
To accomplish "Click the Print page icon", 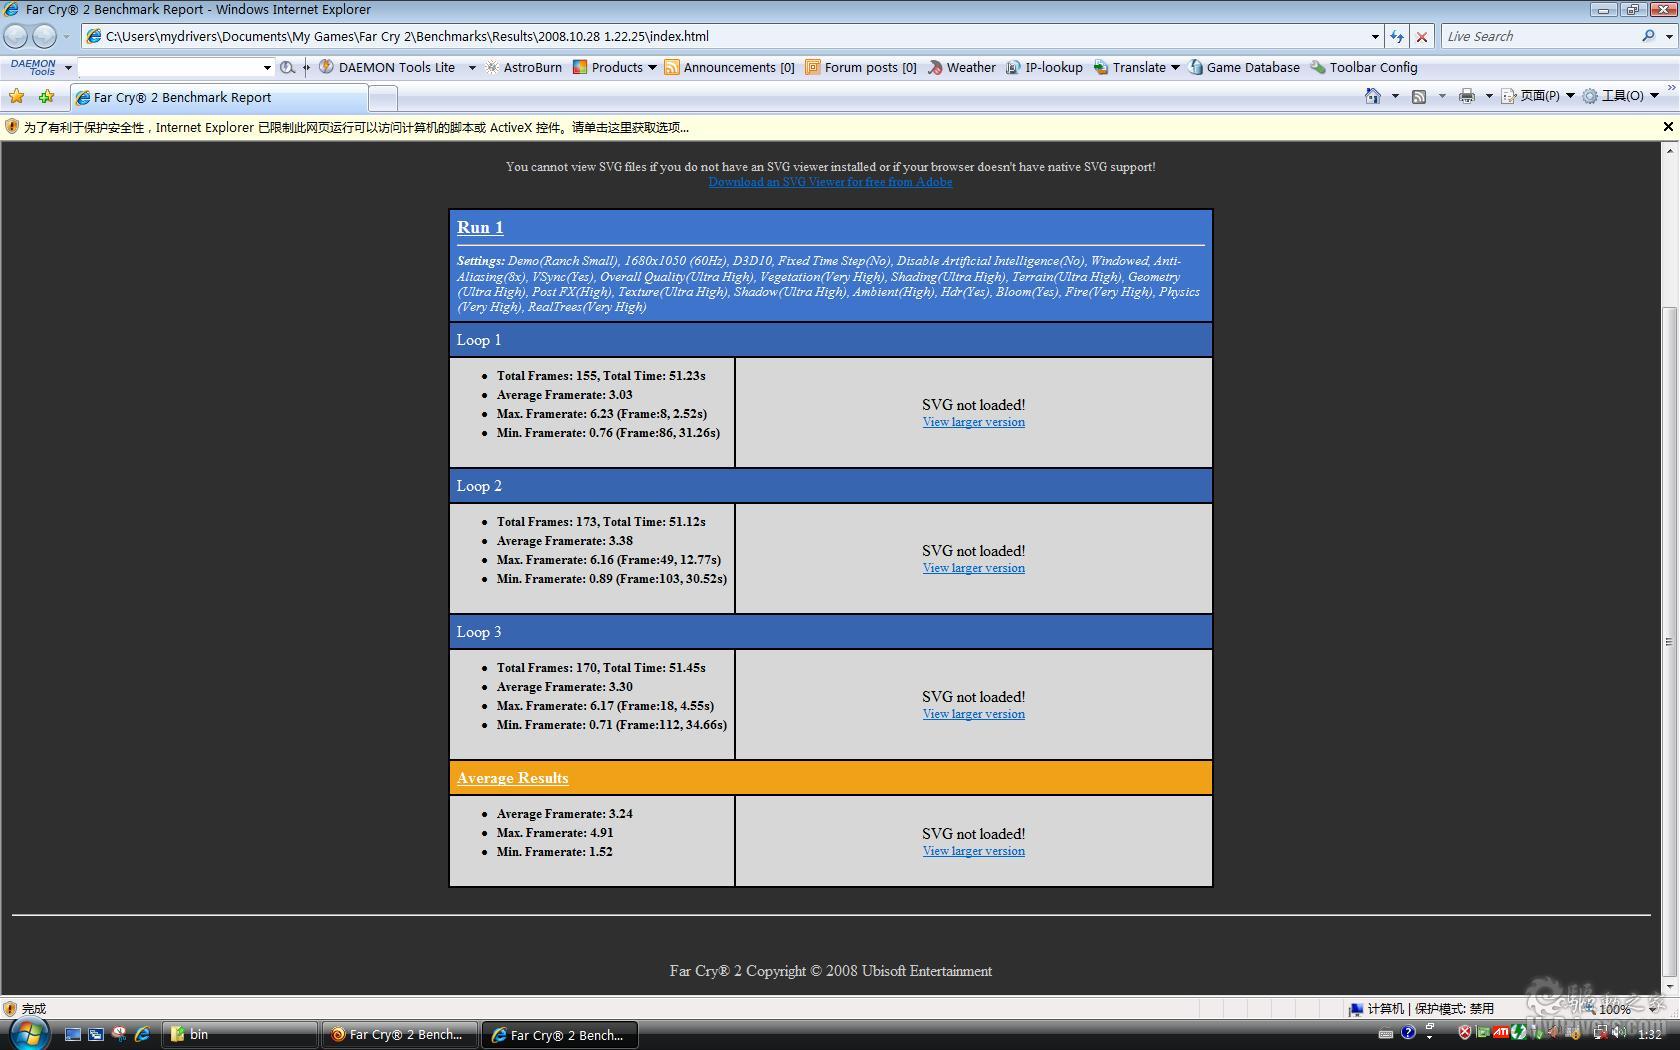I will 1466,96.
